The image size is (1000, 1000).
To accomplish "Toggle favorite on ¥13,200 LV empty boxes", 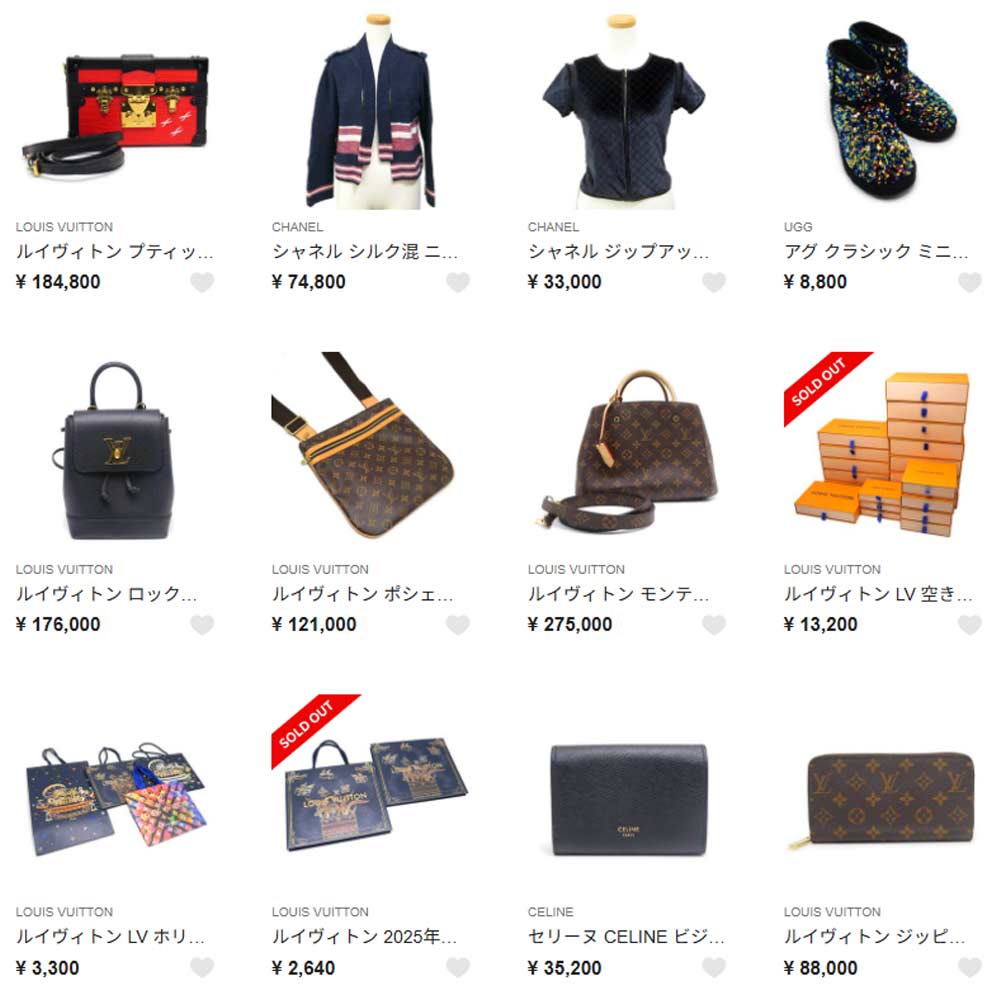I will coord(970,624).
